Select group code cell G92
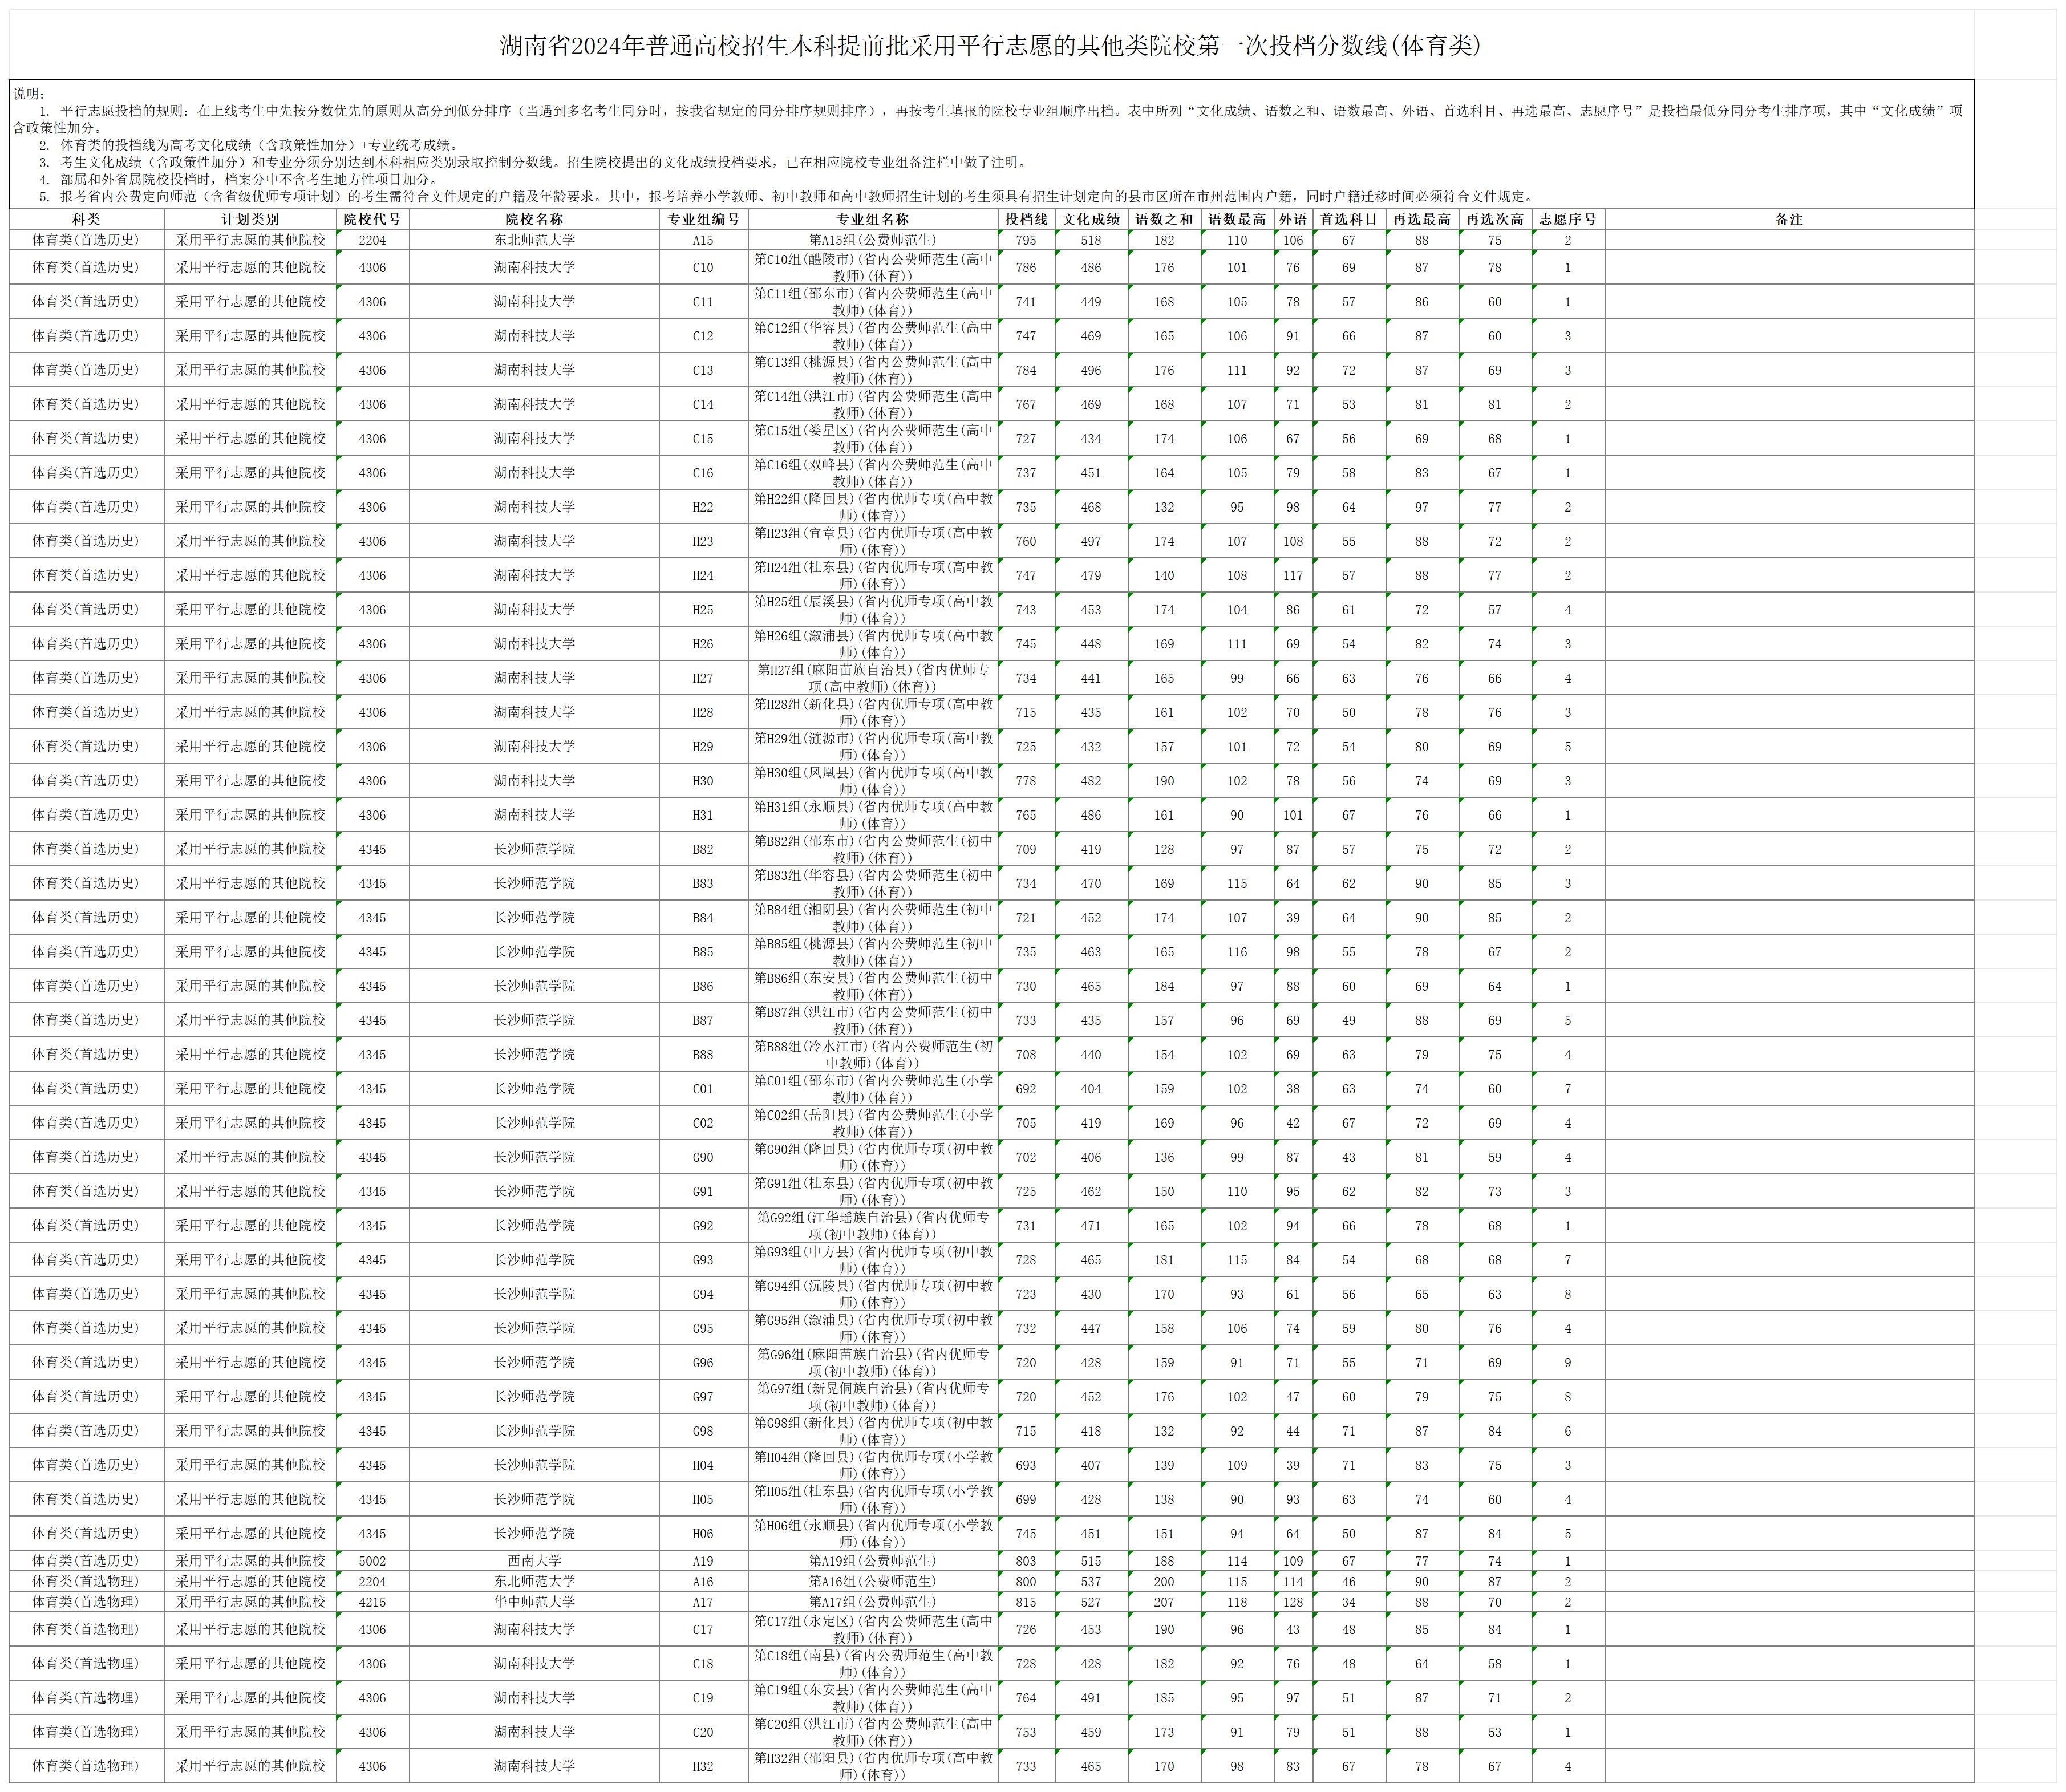This screenshot has width=2066, height=1792. click(x=703, y=1225)
